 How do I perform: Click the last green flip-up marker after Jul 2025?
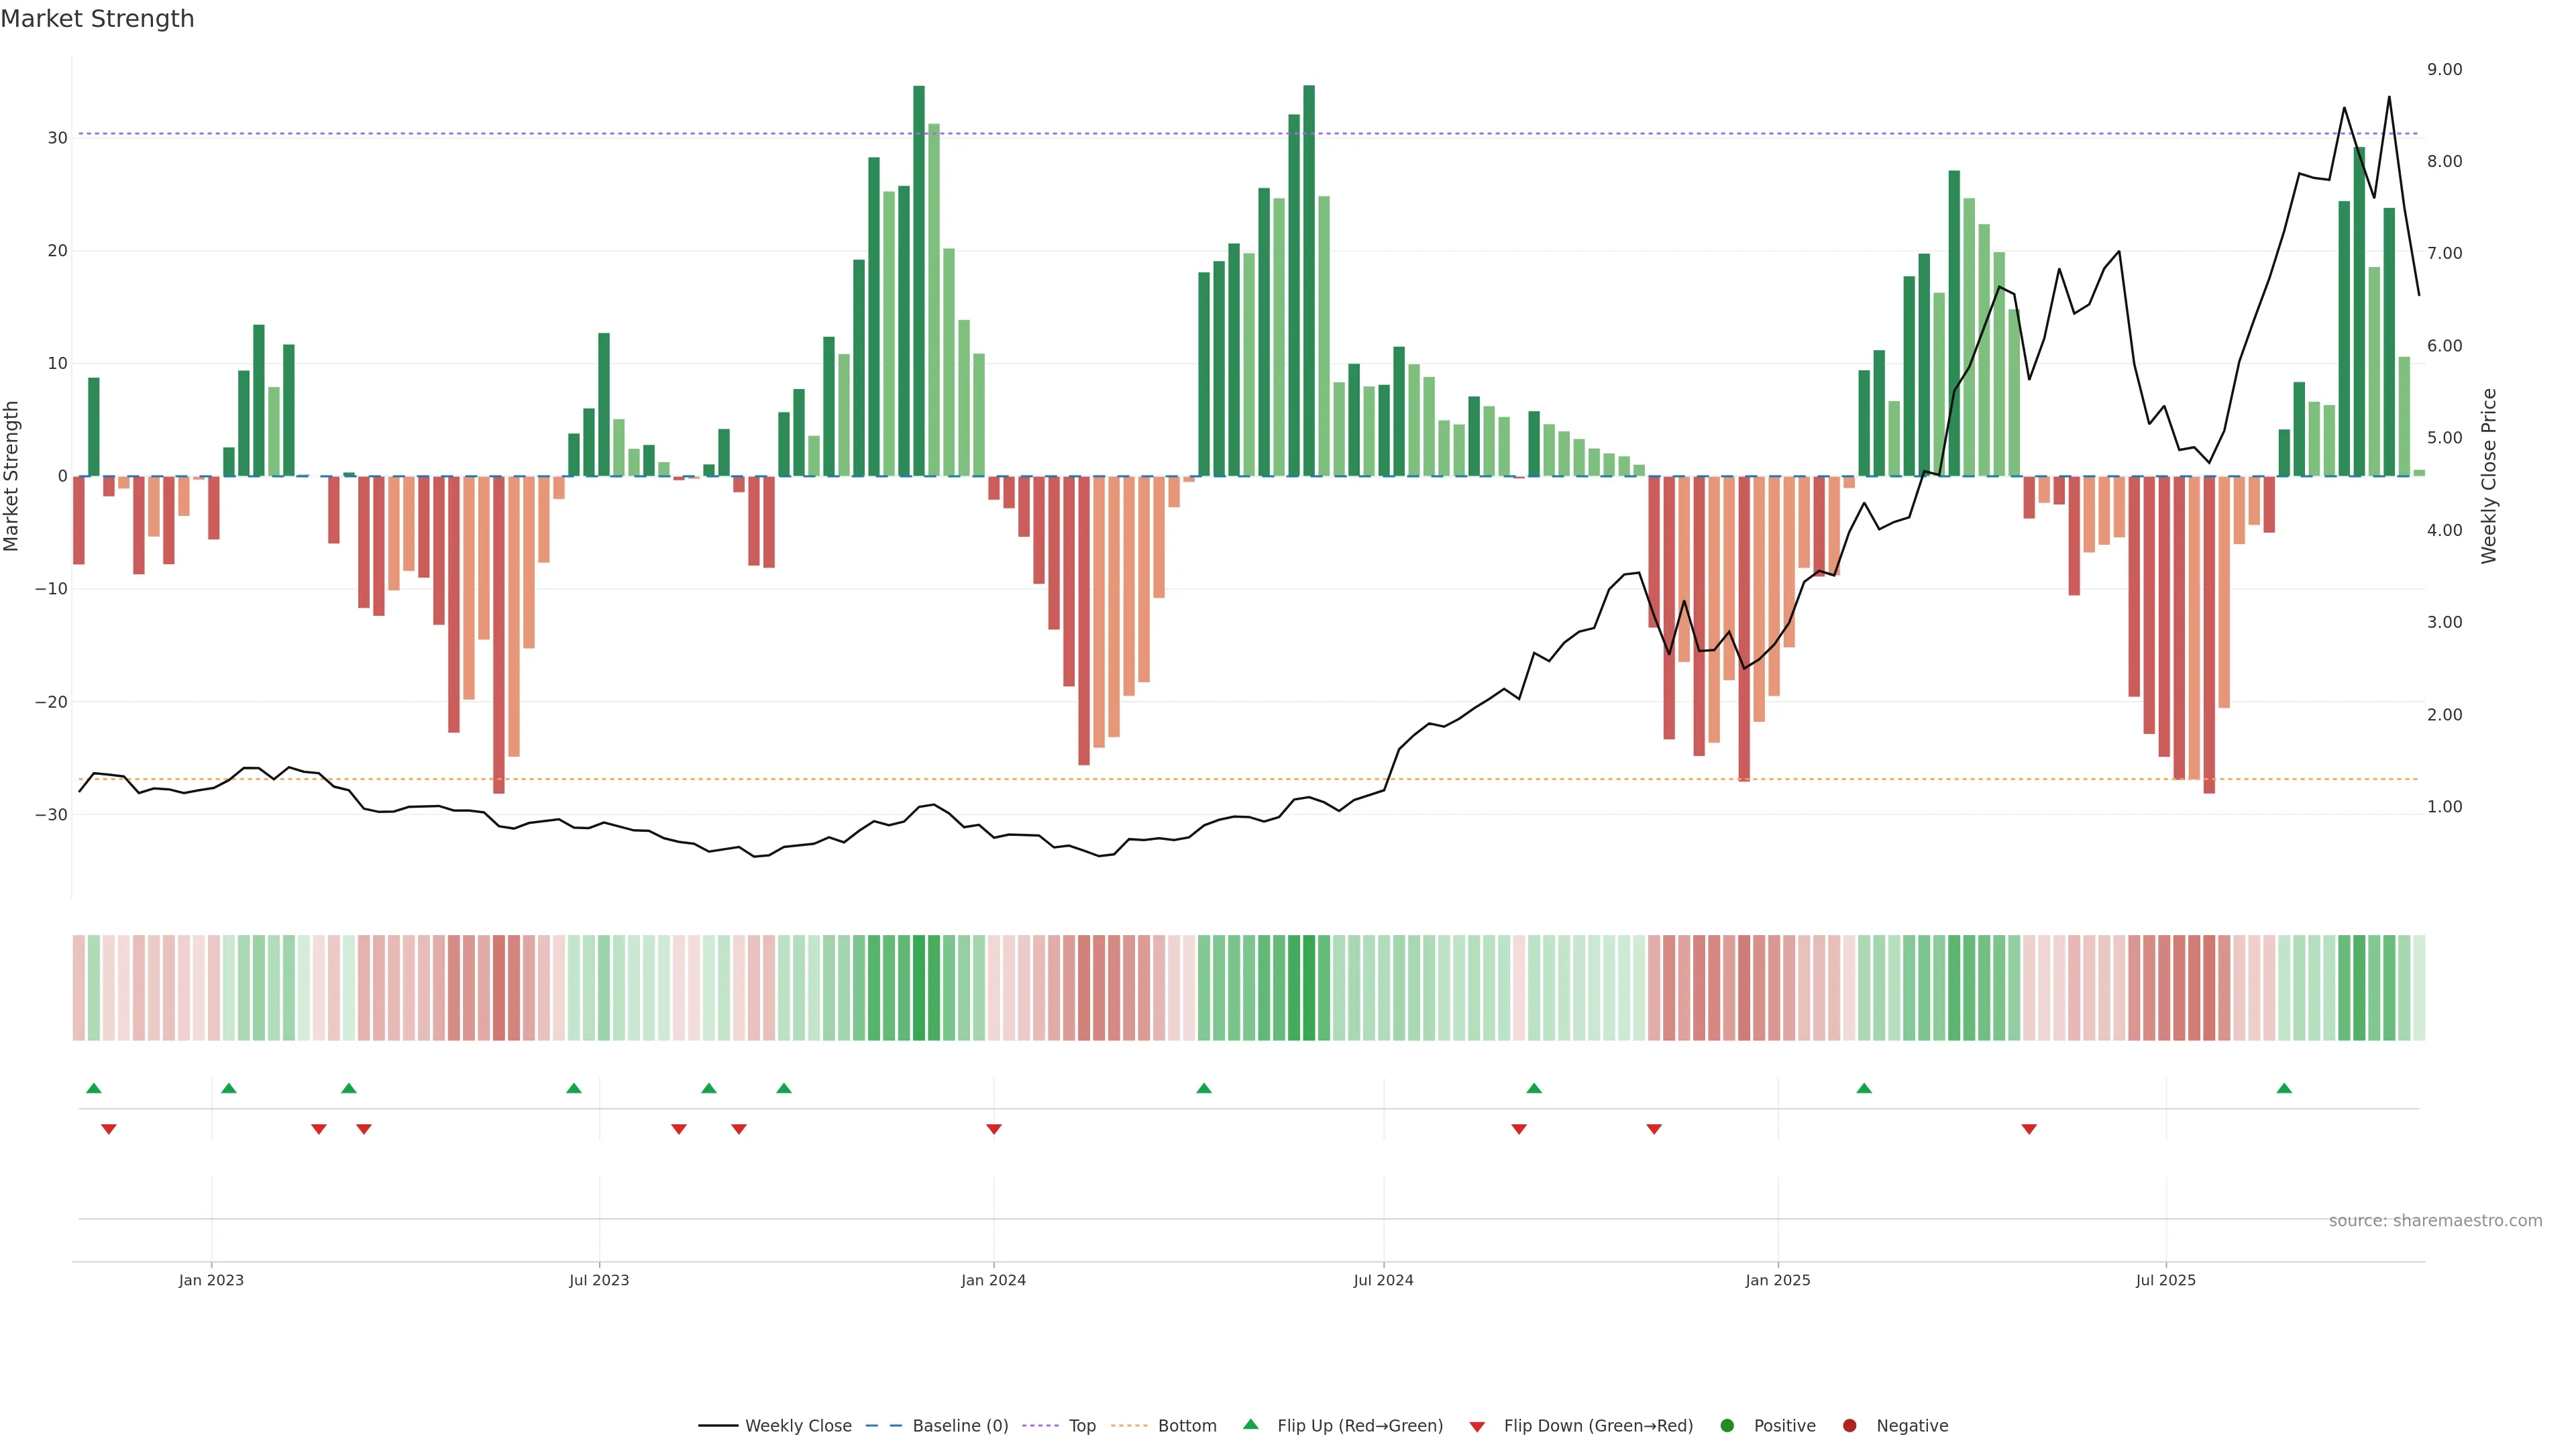point(2284,1088)
